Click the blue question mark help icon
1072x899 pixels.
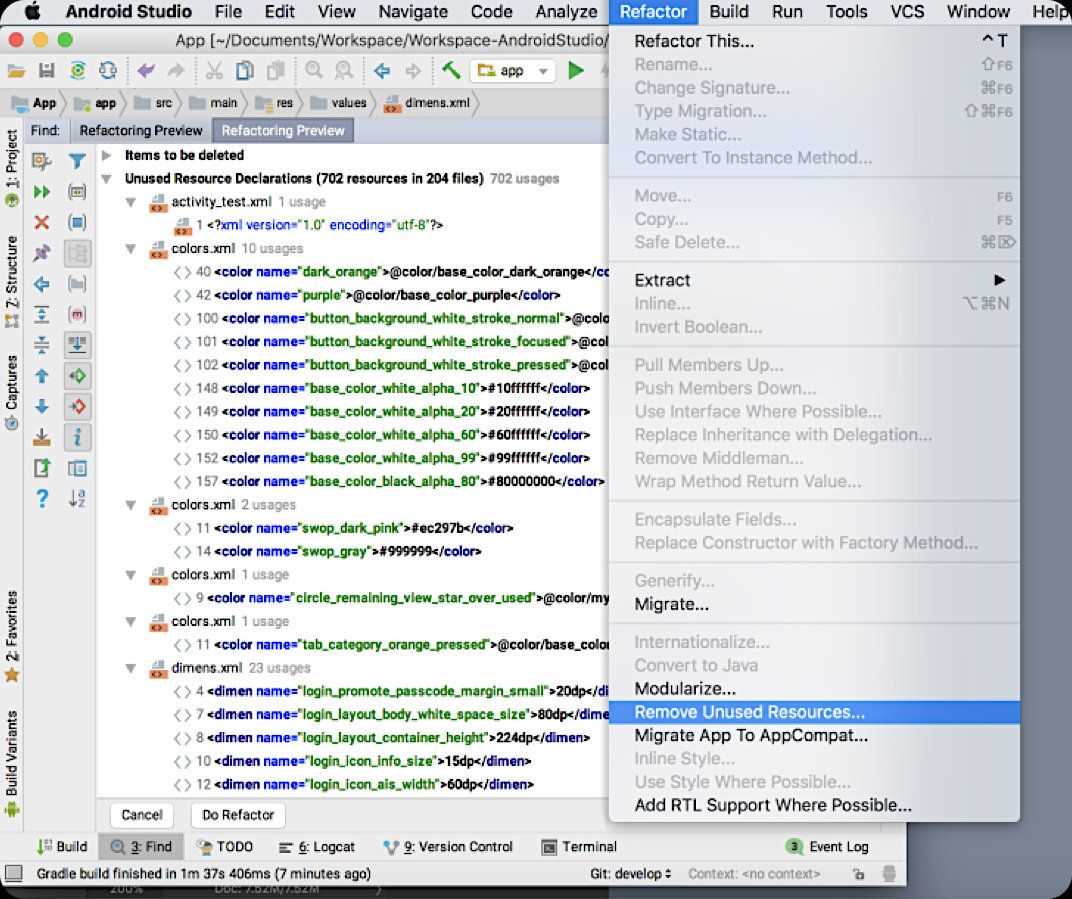pyautogui.click(x=42, y=498)
